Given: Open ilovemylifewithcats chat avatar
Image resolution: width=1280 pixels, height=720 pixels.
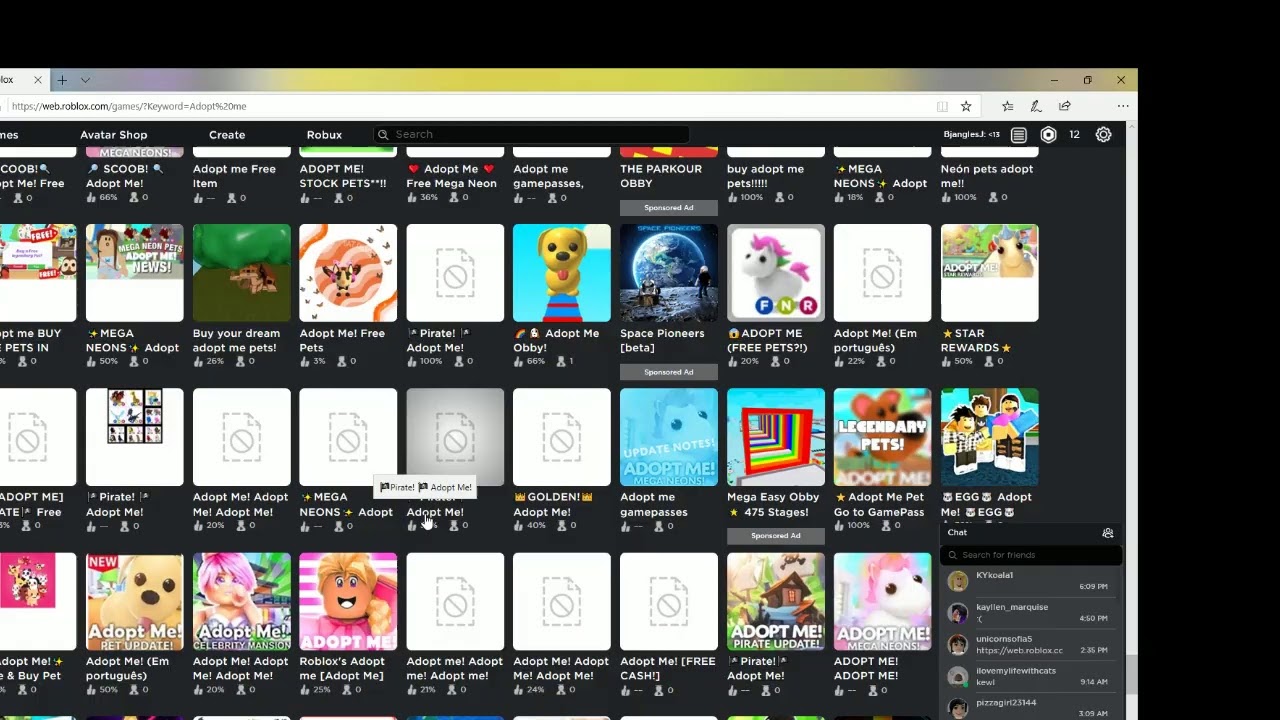Looking at the screenshot, I should [958, 677].
